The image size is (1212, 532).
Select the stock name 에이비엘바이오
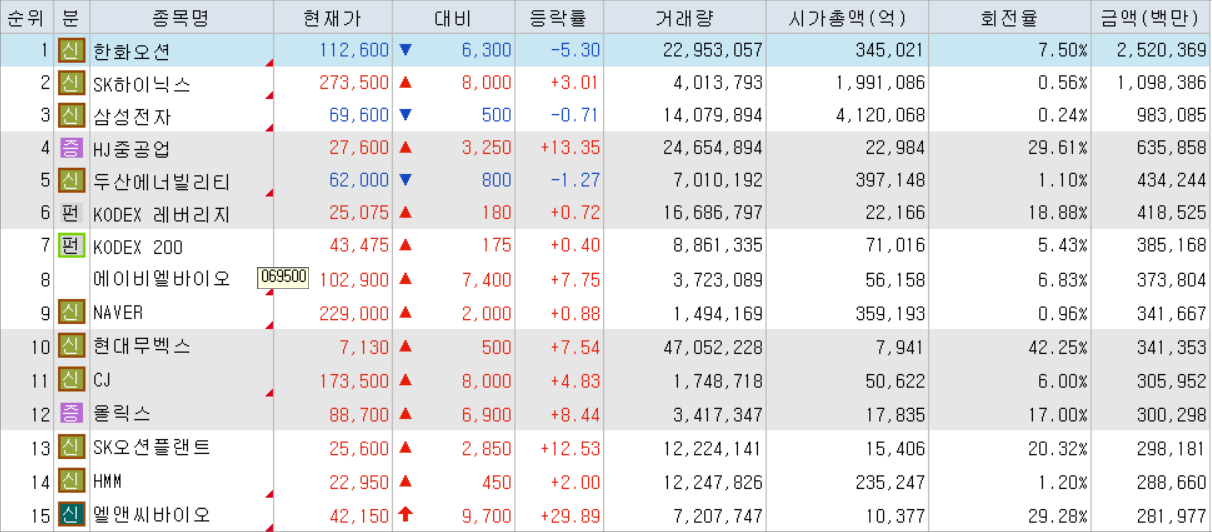tap(161, 279)
